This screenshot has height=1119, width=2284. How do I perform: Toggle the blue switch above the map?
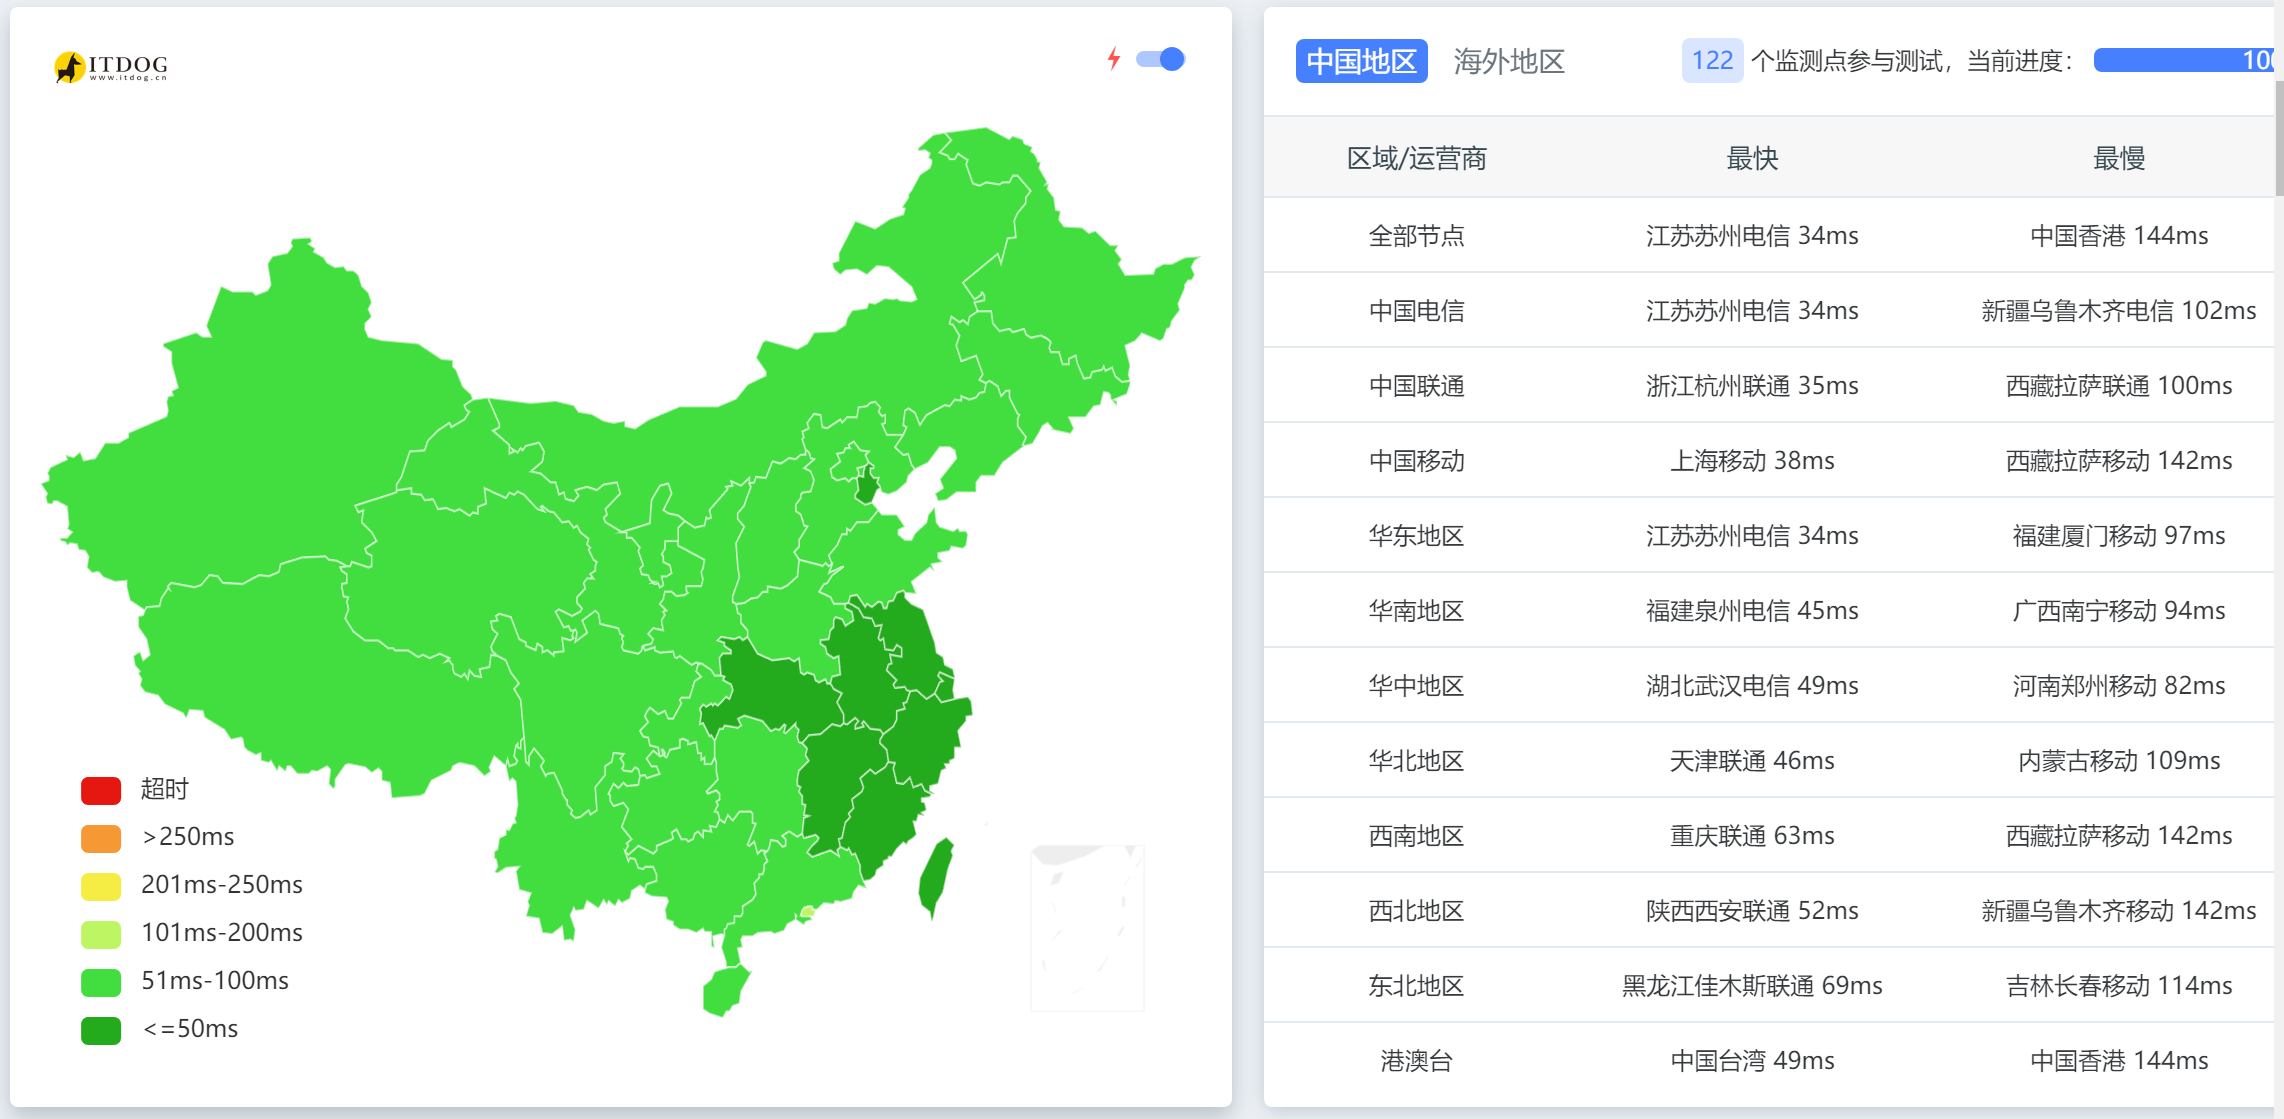(x=1161, y=59)
